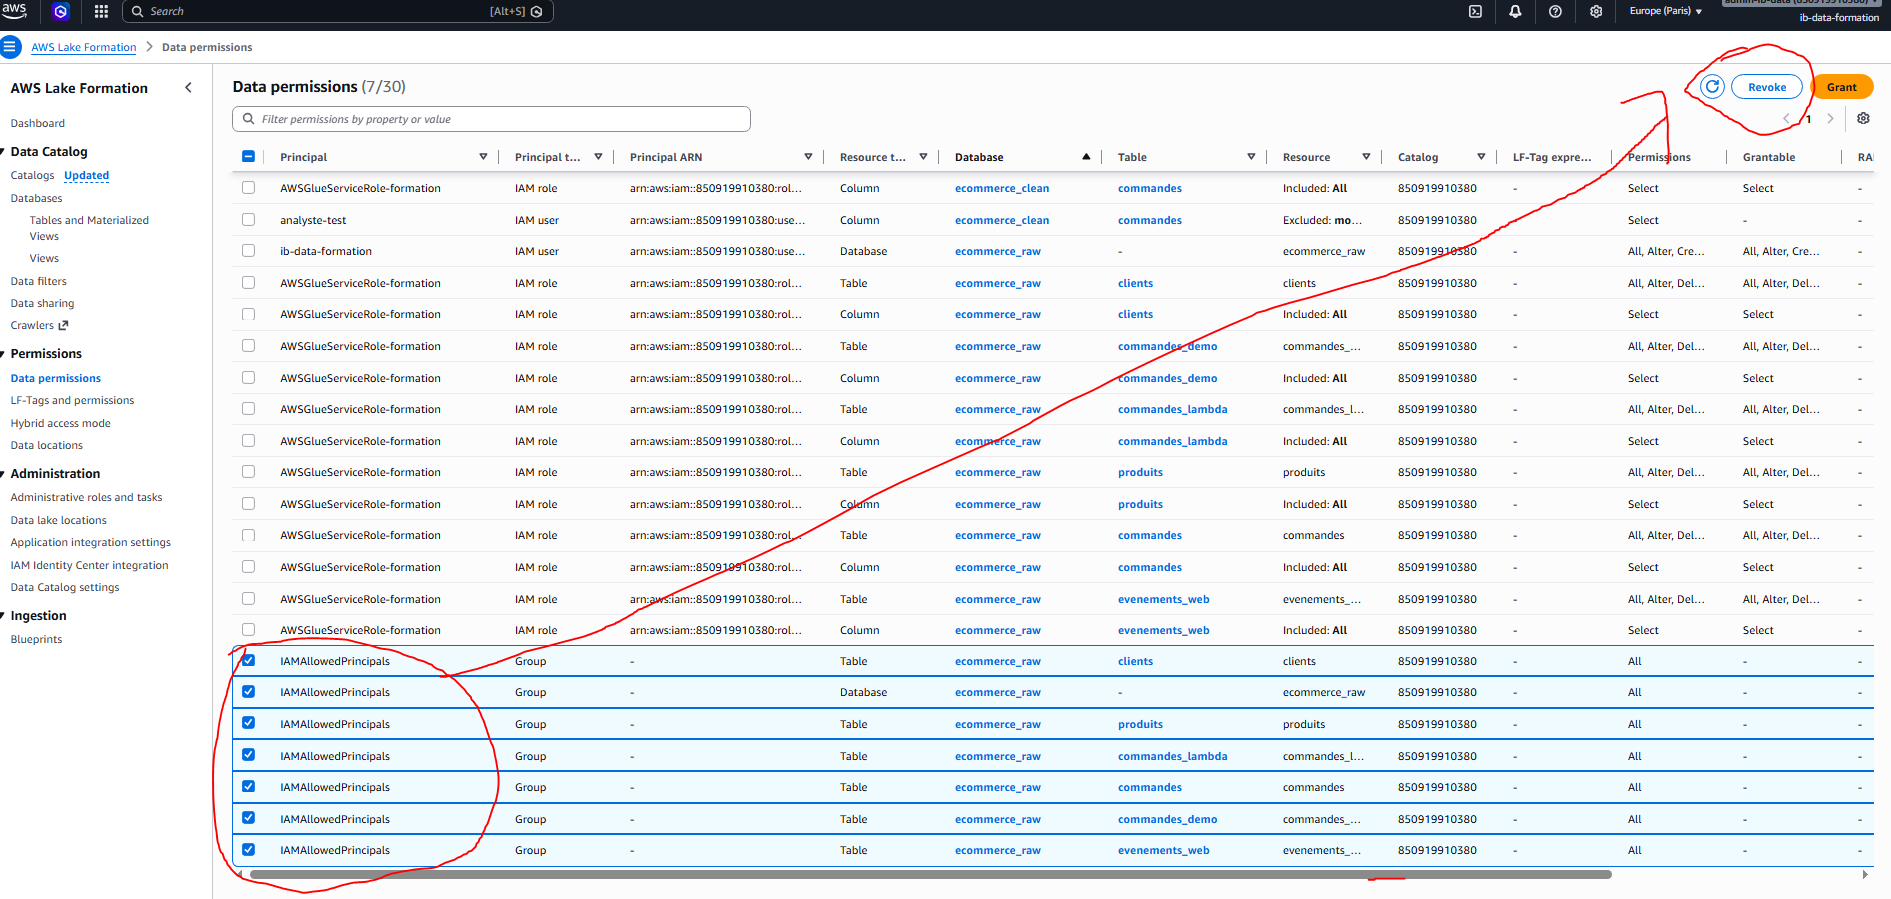1891x899 pixels.
Task: Sort by Database column ascending arrow
Action: pos(1086,157)
